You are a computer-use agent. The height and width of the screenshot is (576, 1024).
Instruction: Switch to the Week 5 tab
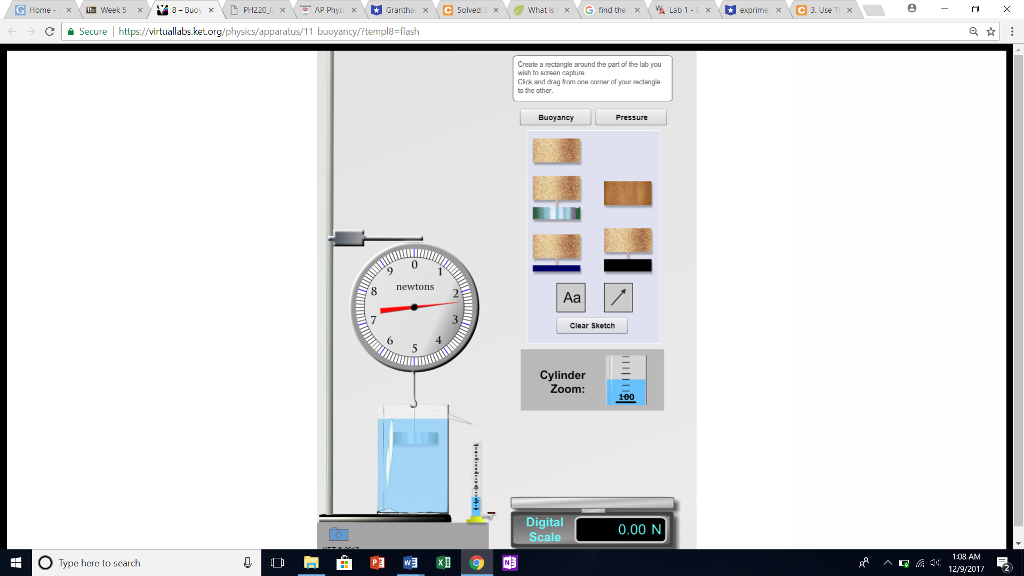click(x=114, y=10)
